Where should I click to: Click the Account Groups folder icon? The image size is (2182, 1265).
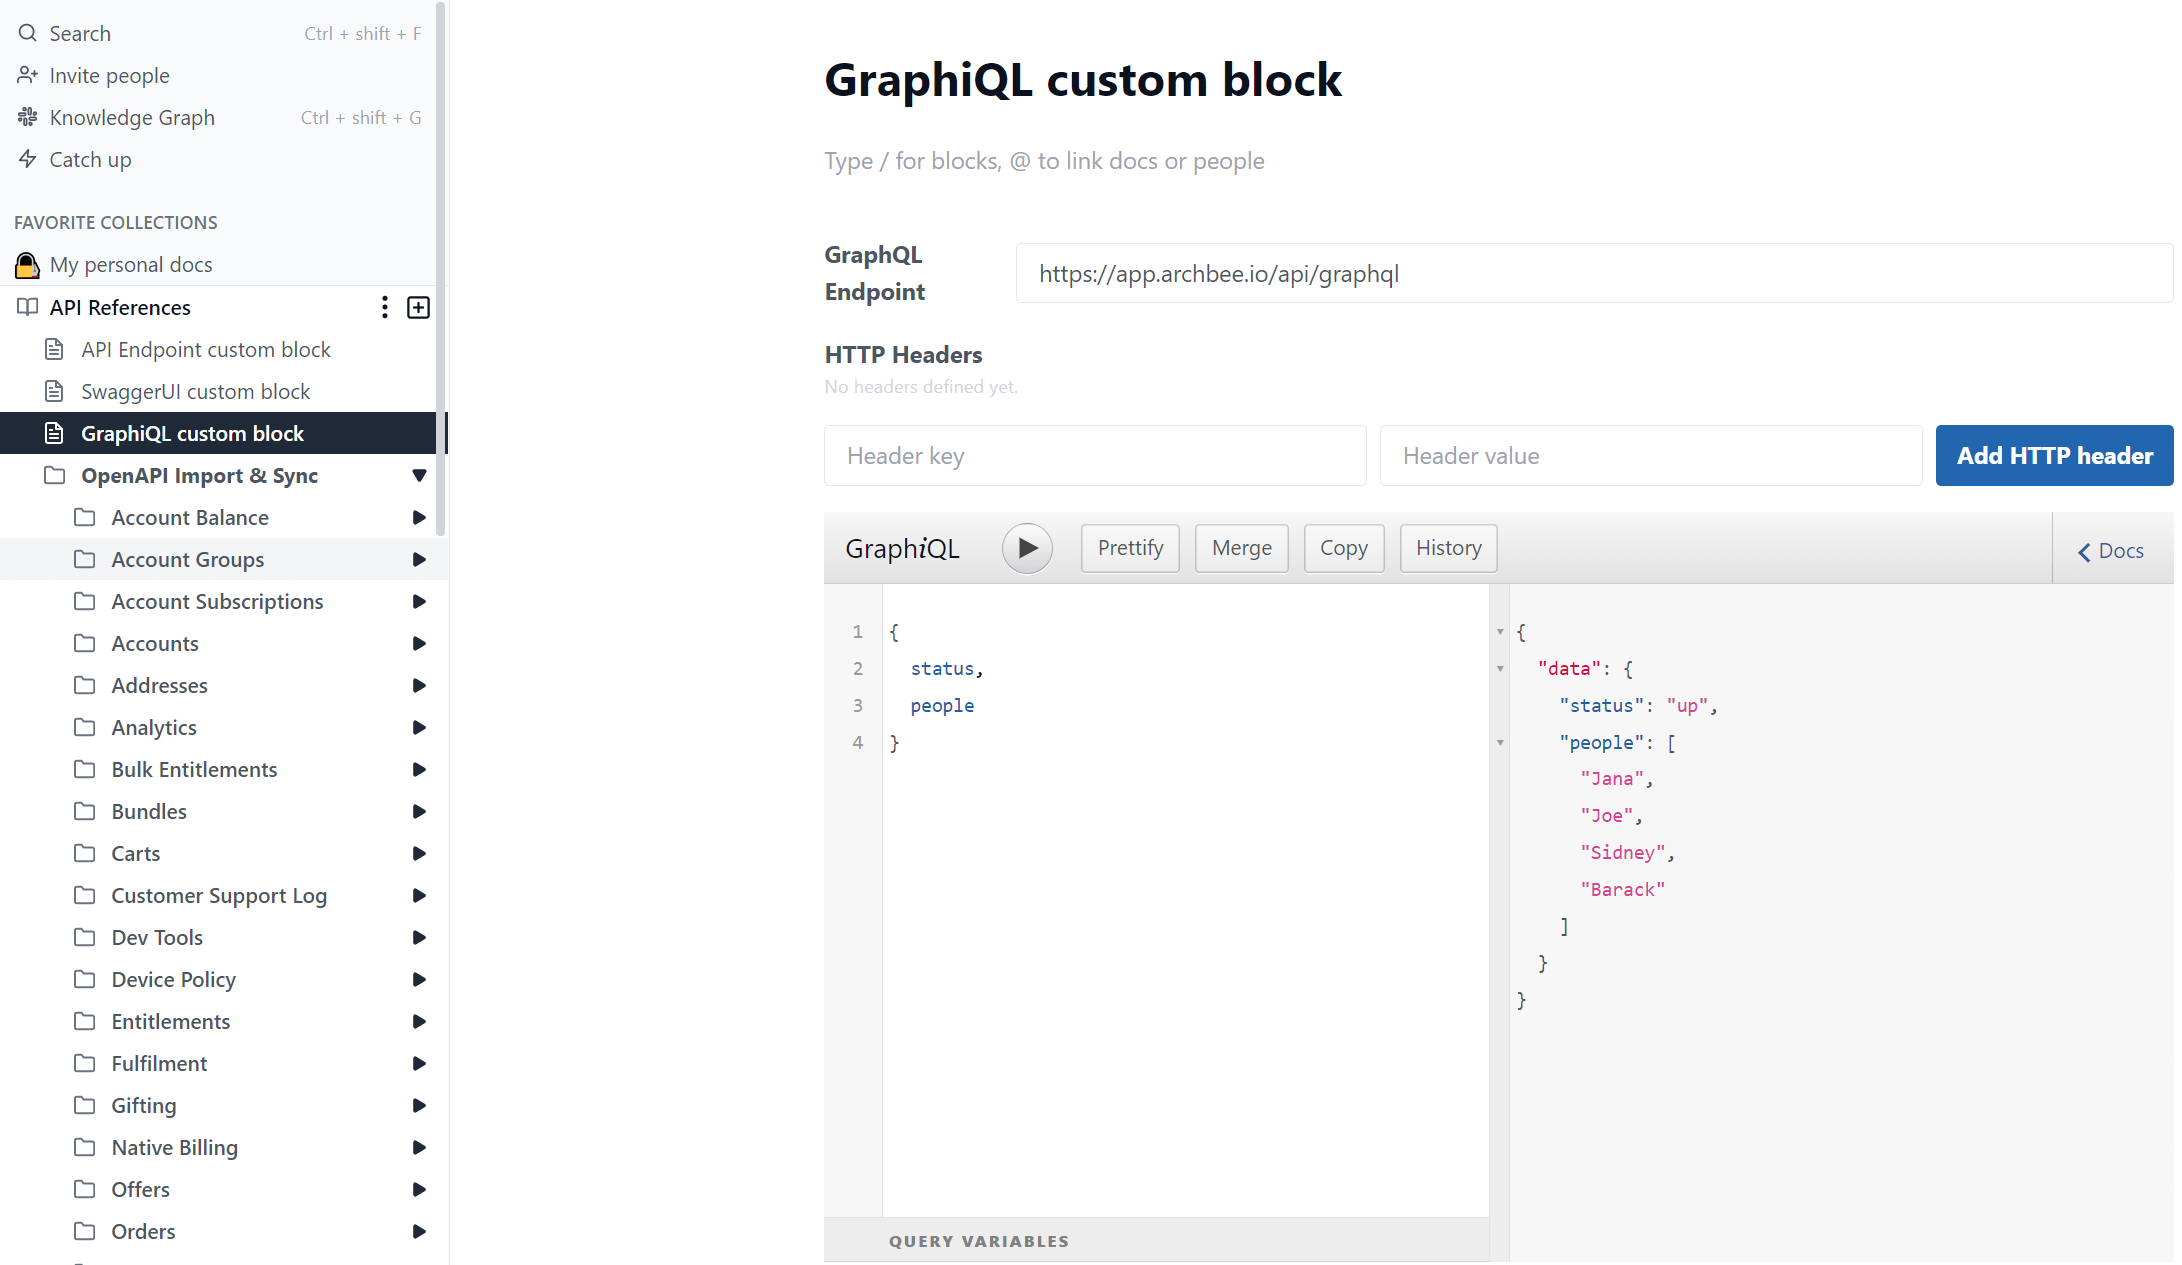85,559
